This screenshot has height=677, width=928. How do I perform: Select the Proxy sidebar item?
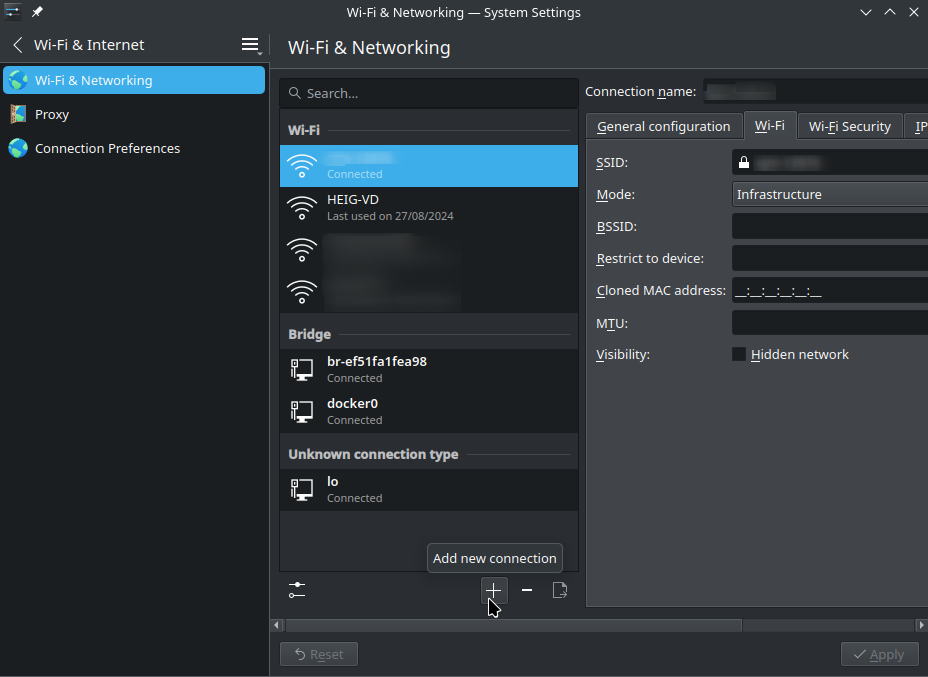point(52,114)
